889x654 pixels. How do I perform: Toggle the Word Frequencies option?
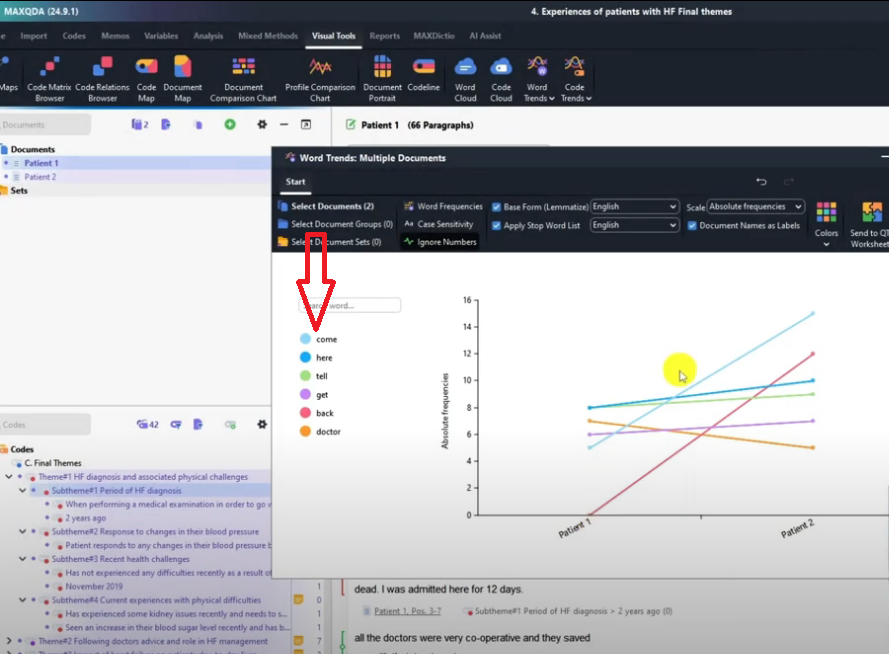(443, 206)
